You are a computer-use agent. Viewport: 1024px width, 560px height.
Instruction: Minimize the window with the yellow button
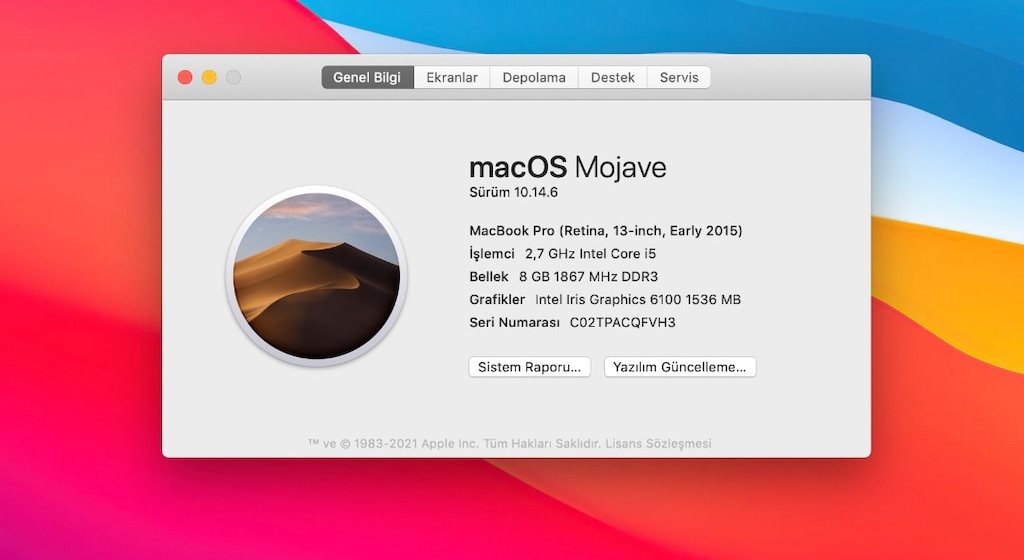pos(209,77)
